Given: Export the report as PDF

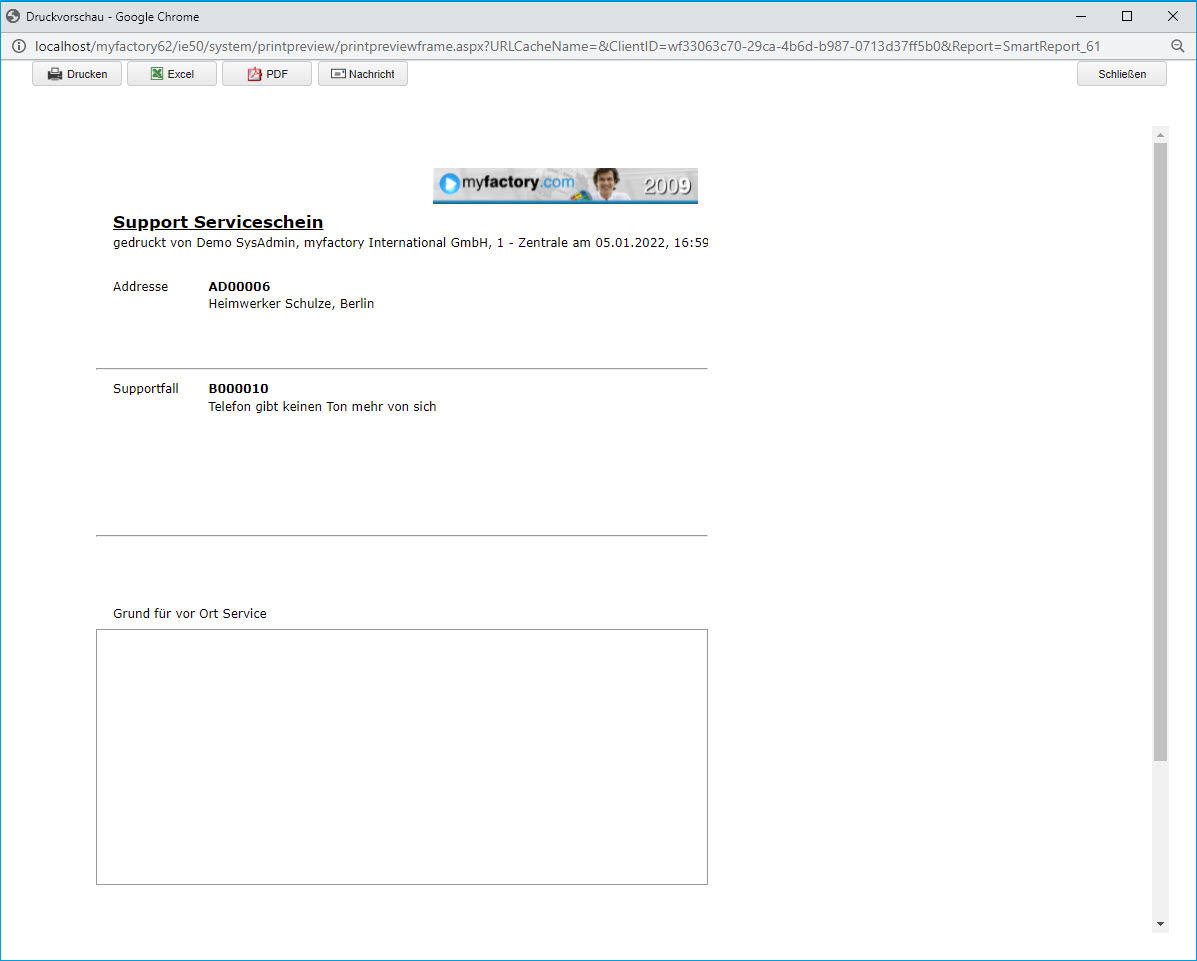Looking at the screenshot, I should (266, 74).
